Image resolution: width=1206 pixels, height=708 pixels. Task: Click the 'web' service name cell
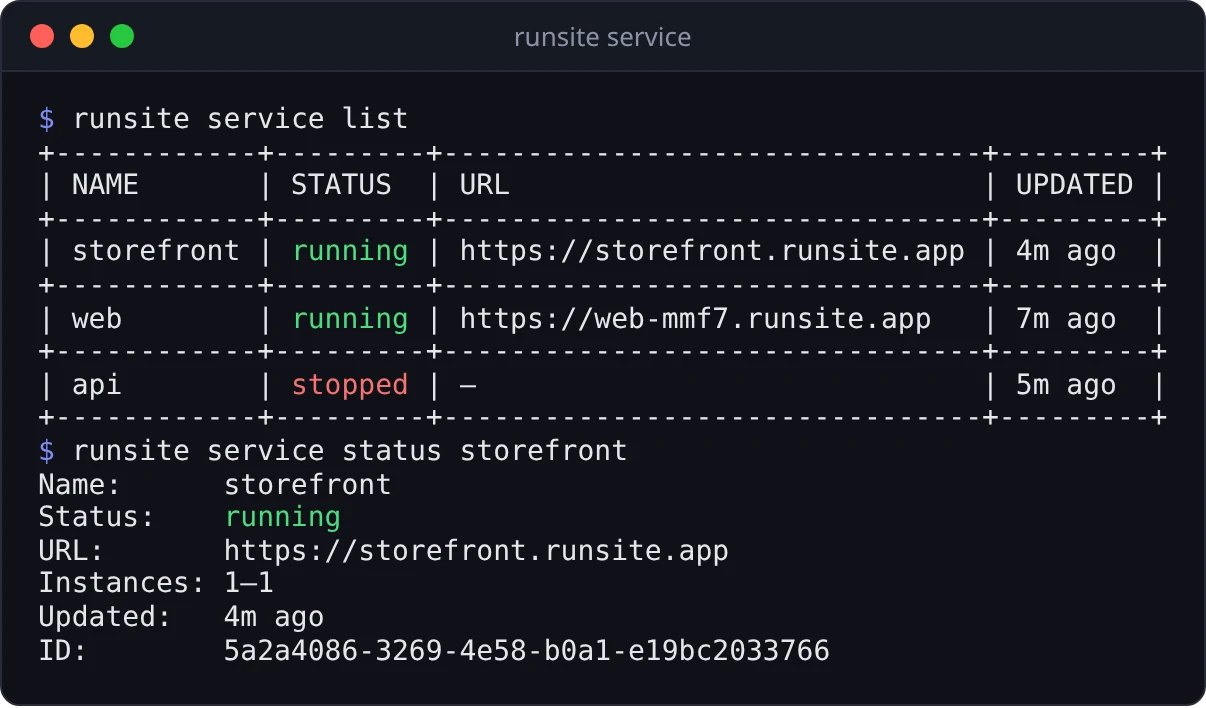[x=97, y=319]
